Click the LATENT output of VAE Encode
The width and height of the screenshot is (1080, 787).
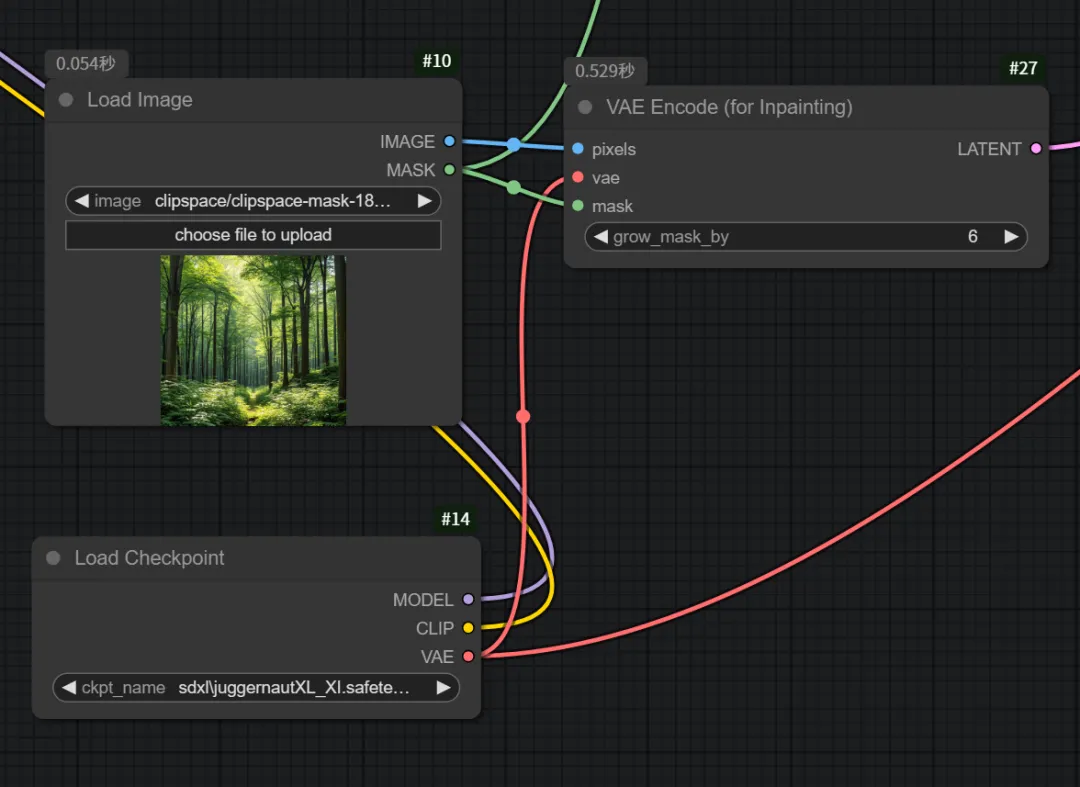click(1034, 148)
